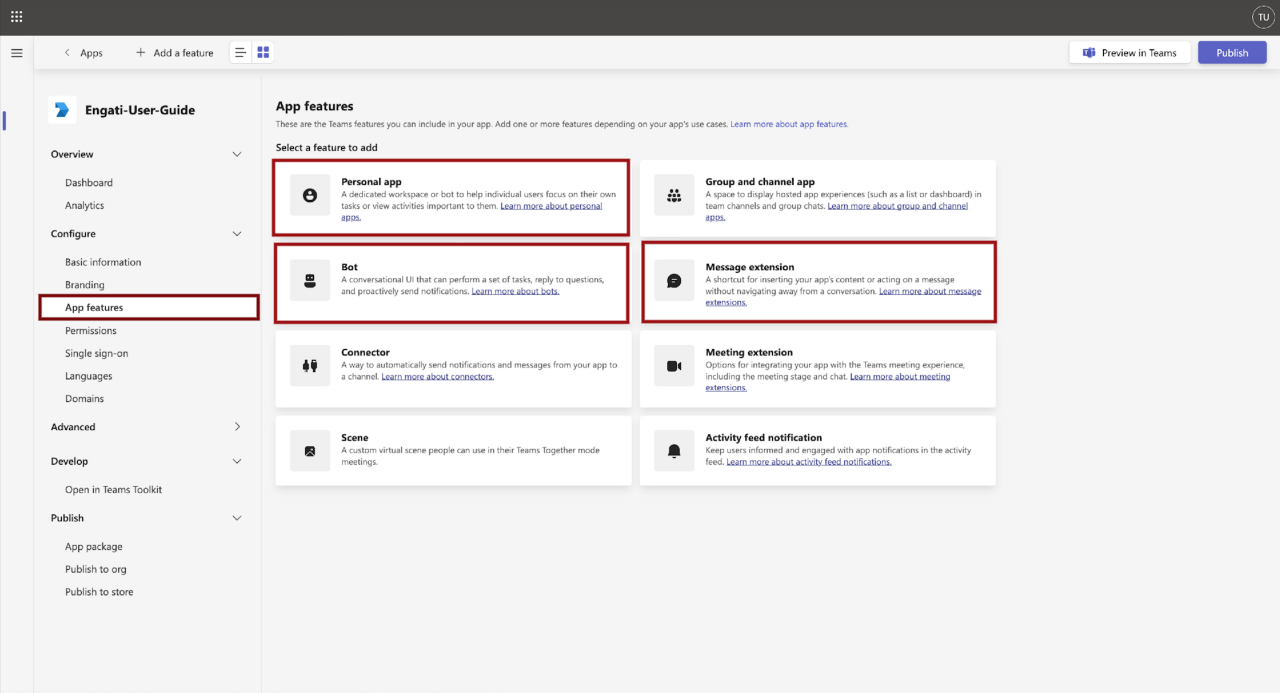This screenshot has width=1280, height=693.
Task: Open Analytics in the sidebar
Action: (x=85, y=205)
